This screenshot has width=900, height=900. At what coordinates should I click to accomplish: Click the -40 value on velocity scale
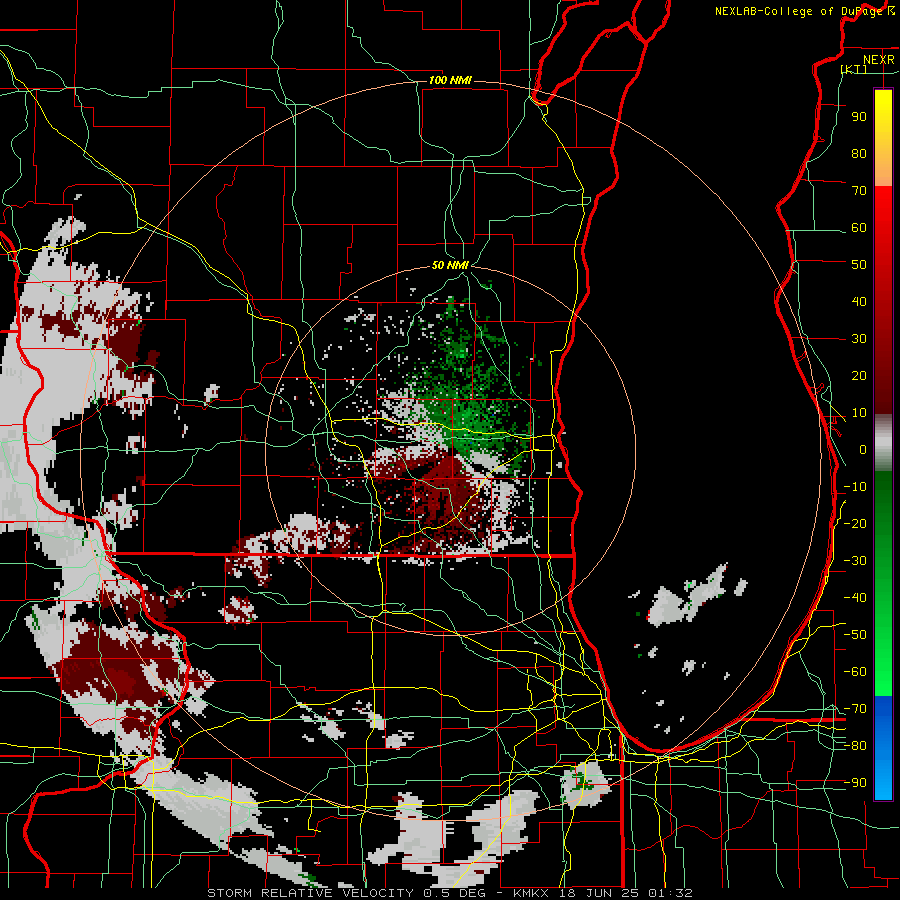[855, 598]
